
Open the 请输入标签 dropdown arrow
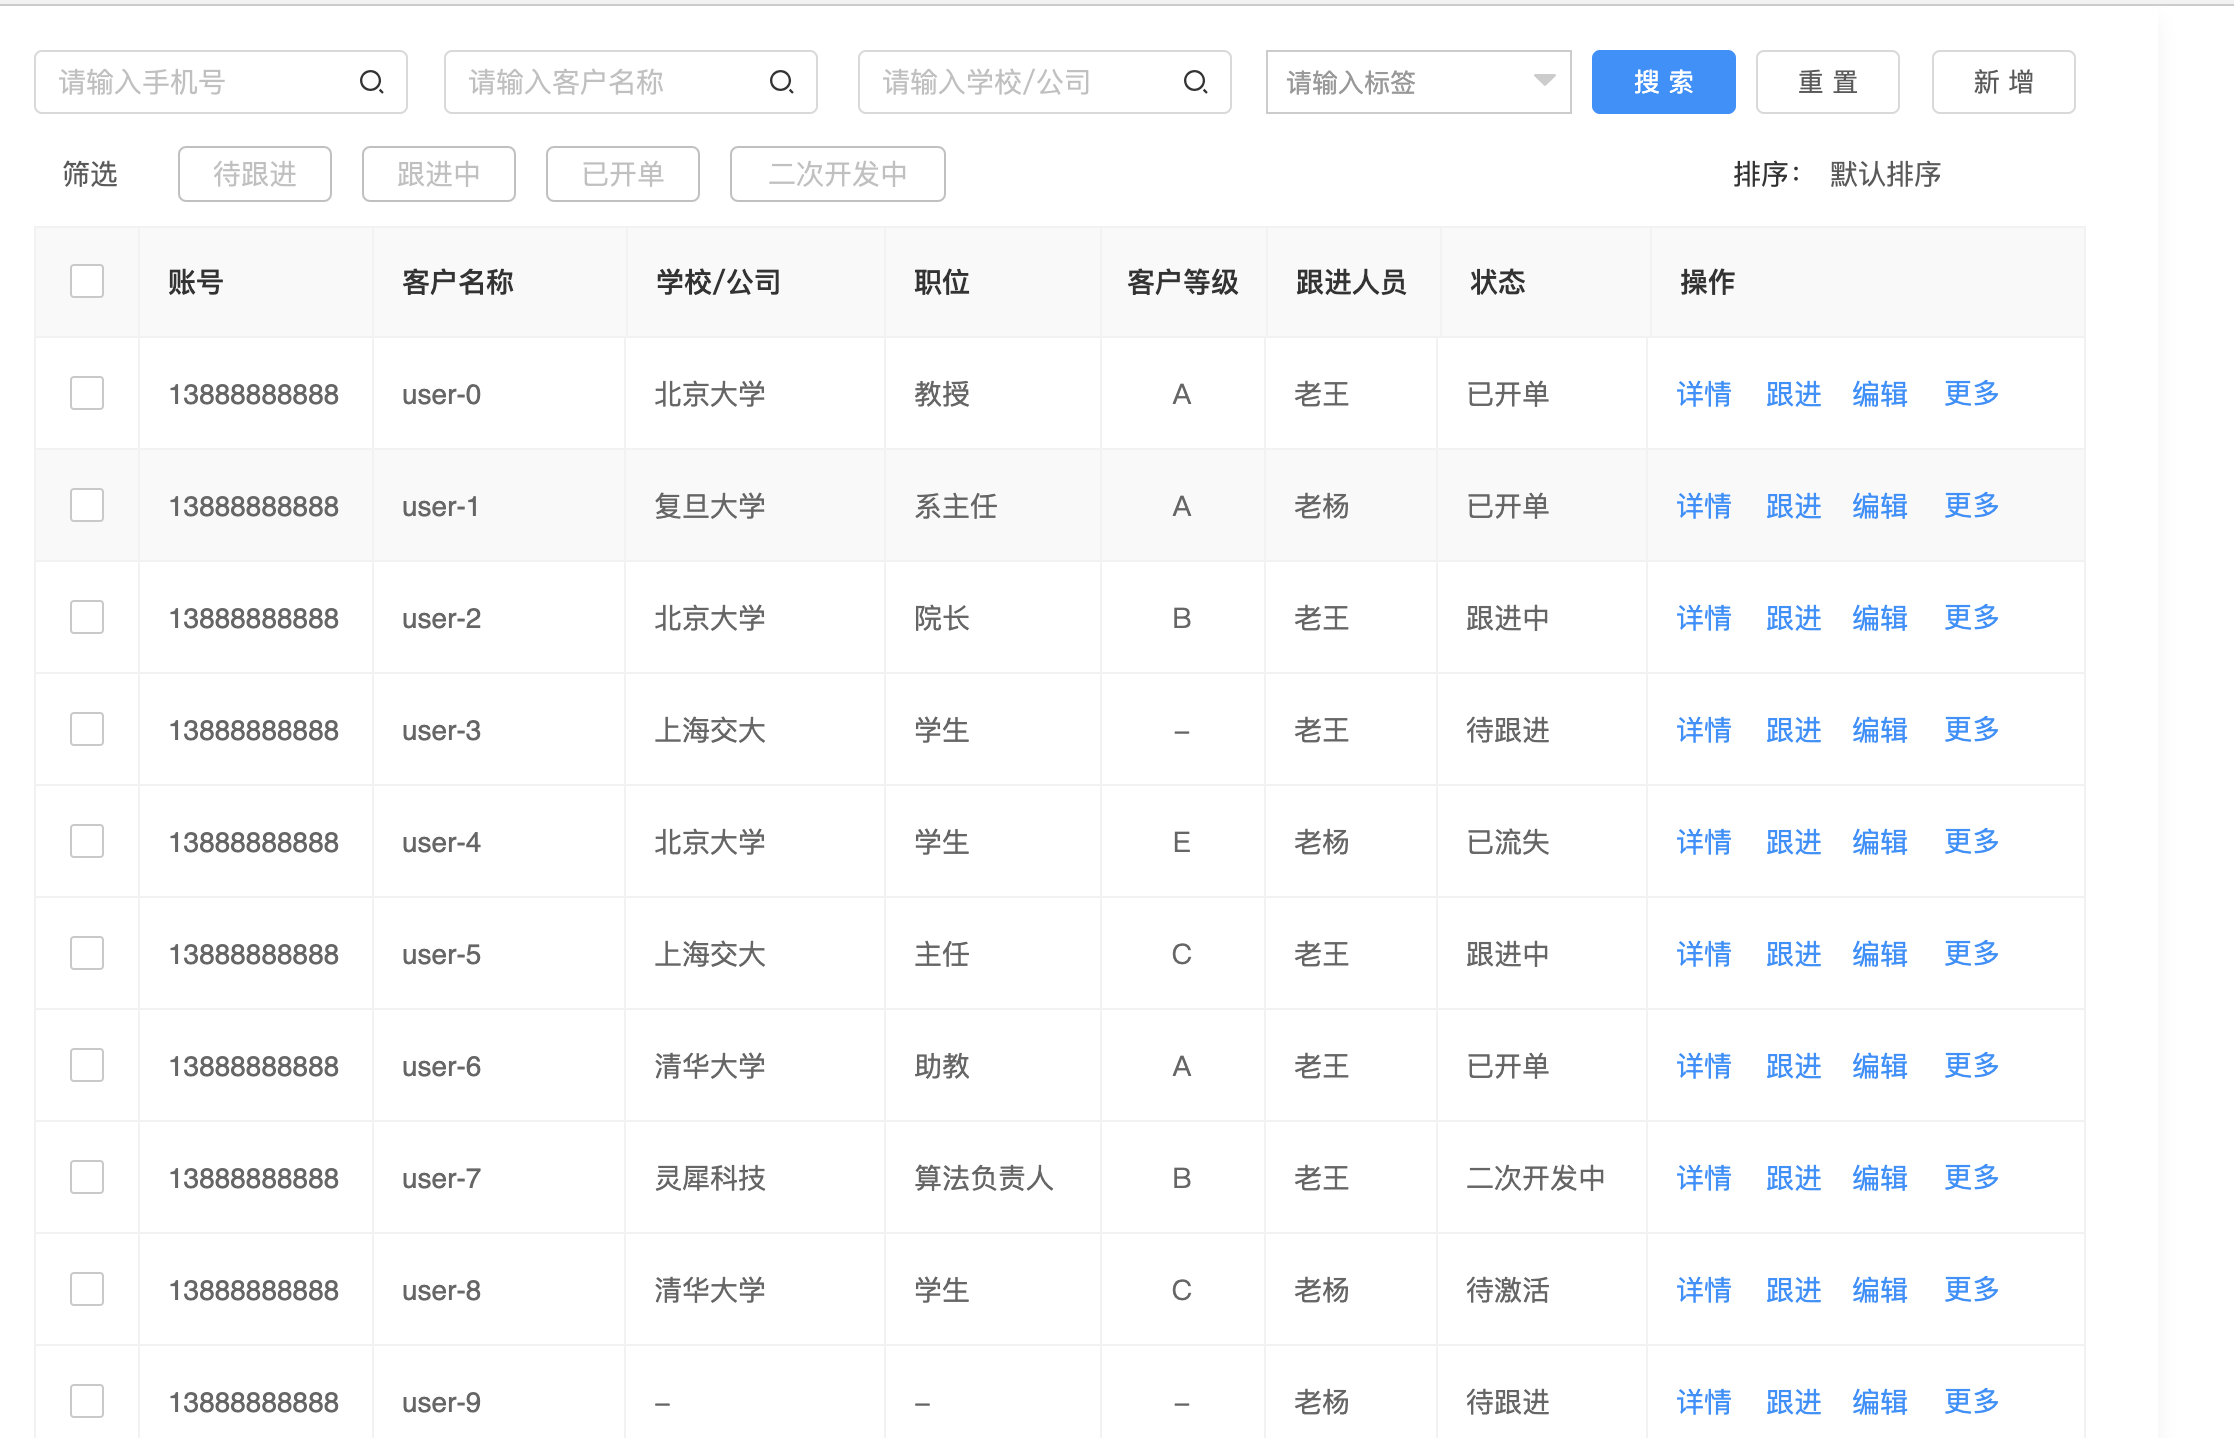1544,81
